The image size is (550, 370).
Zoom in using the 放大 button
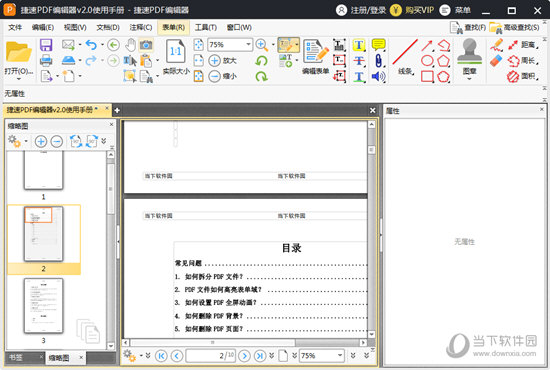point(222,60)
